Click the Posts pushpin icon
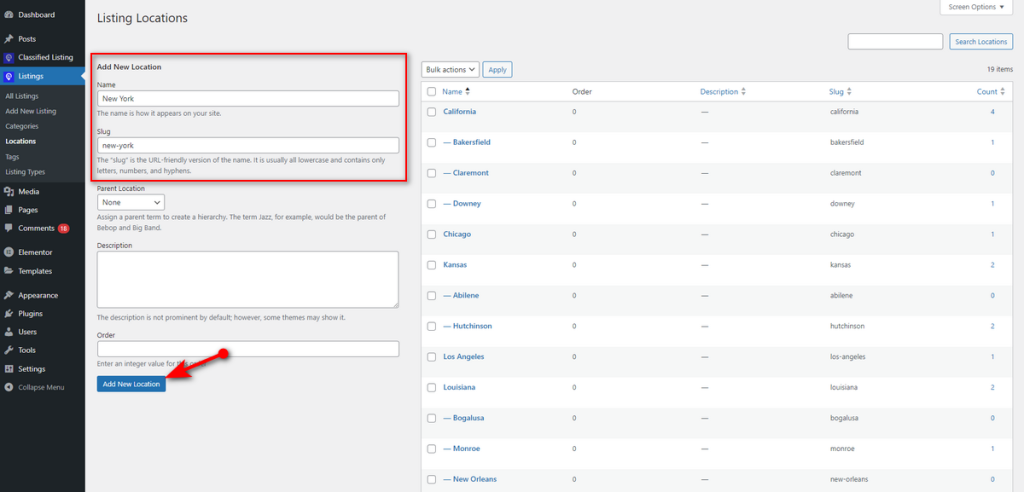The width and height of the screenshot is (1024, 492). 8,39
